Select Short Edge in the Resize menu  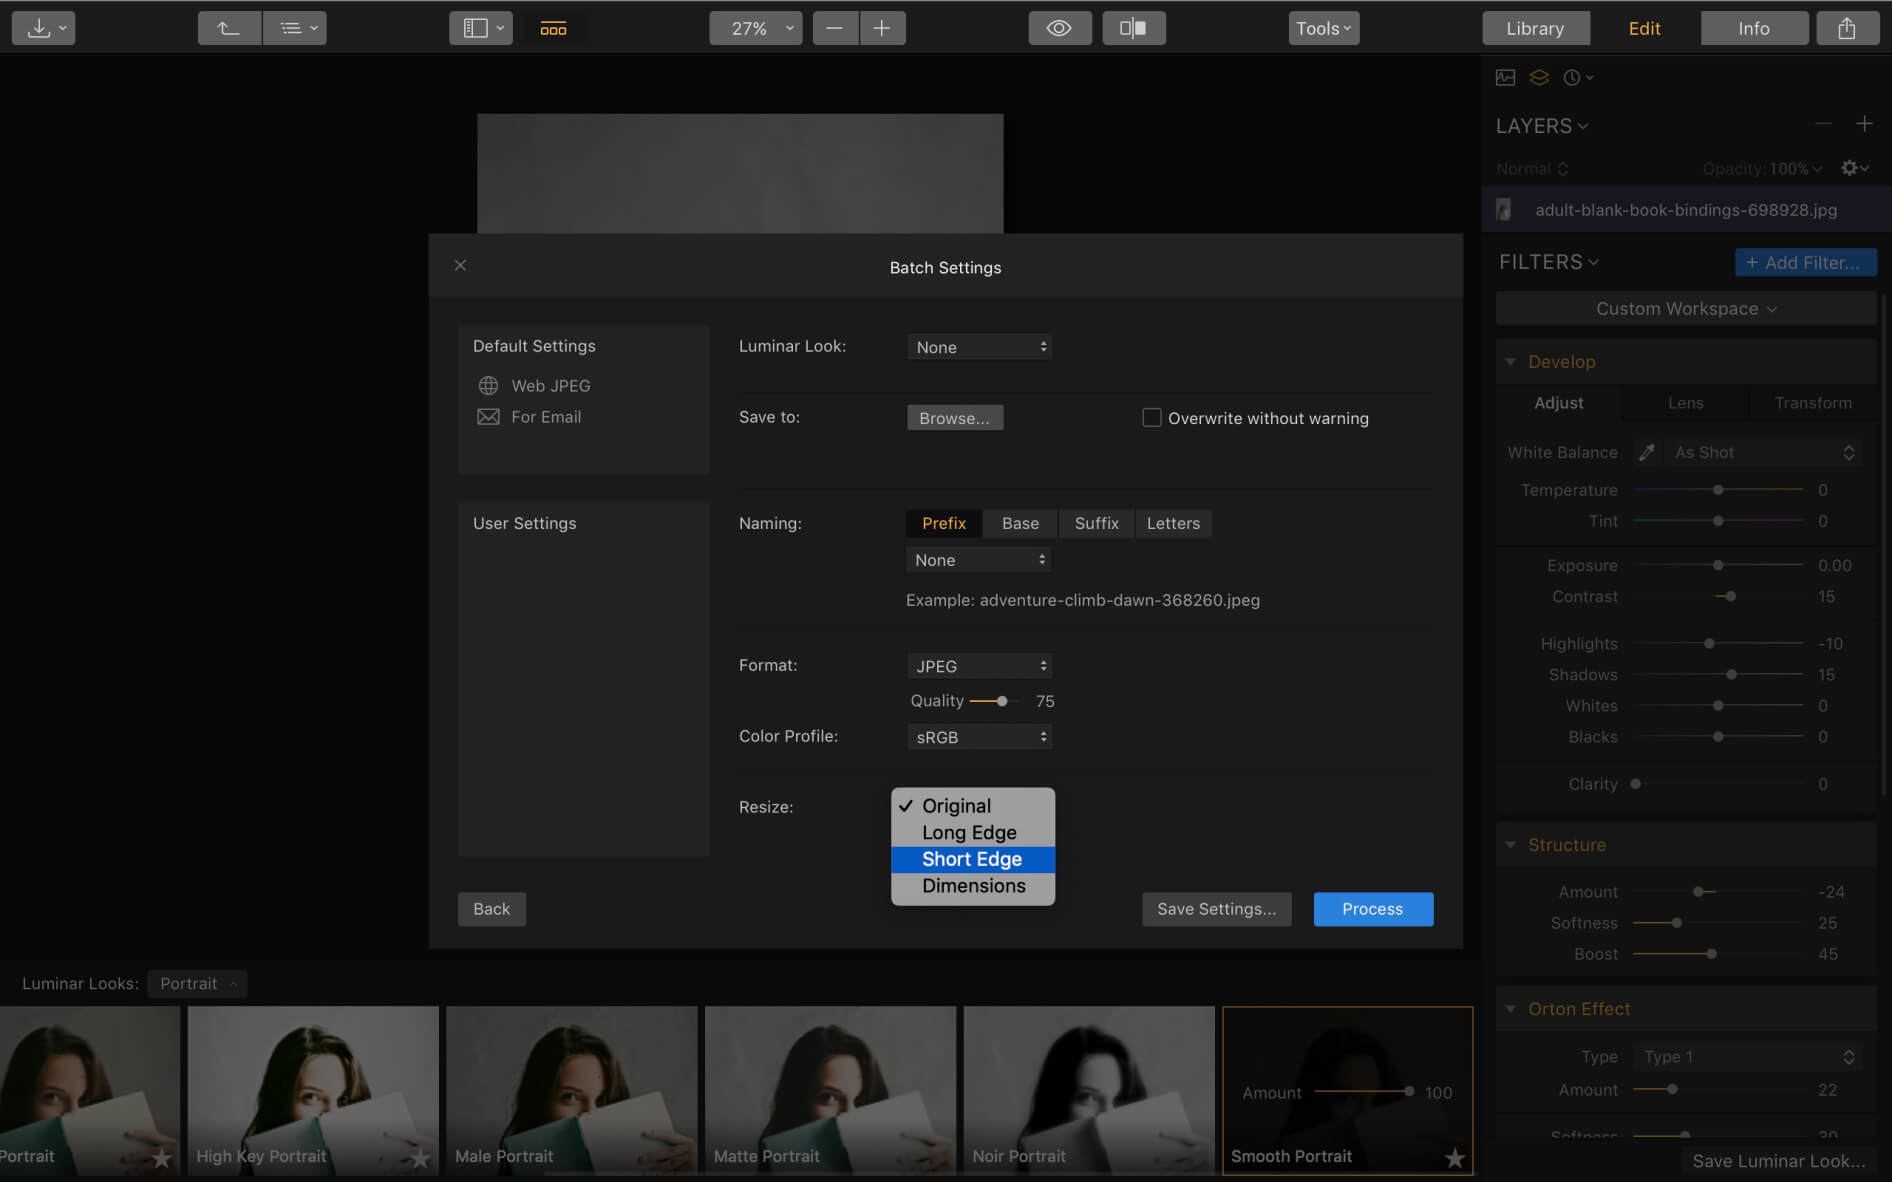point(972,858)
